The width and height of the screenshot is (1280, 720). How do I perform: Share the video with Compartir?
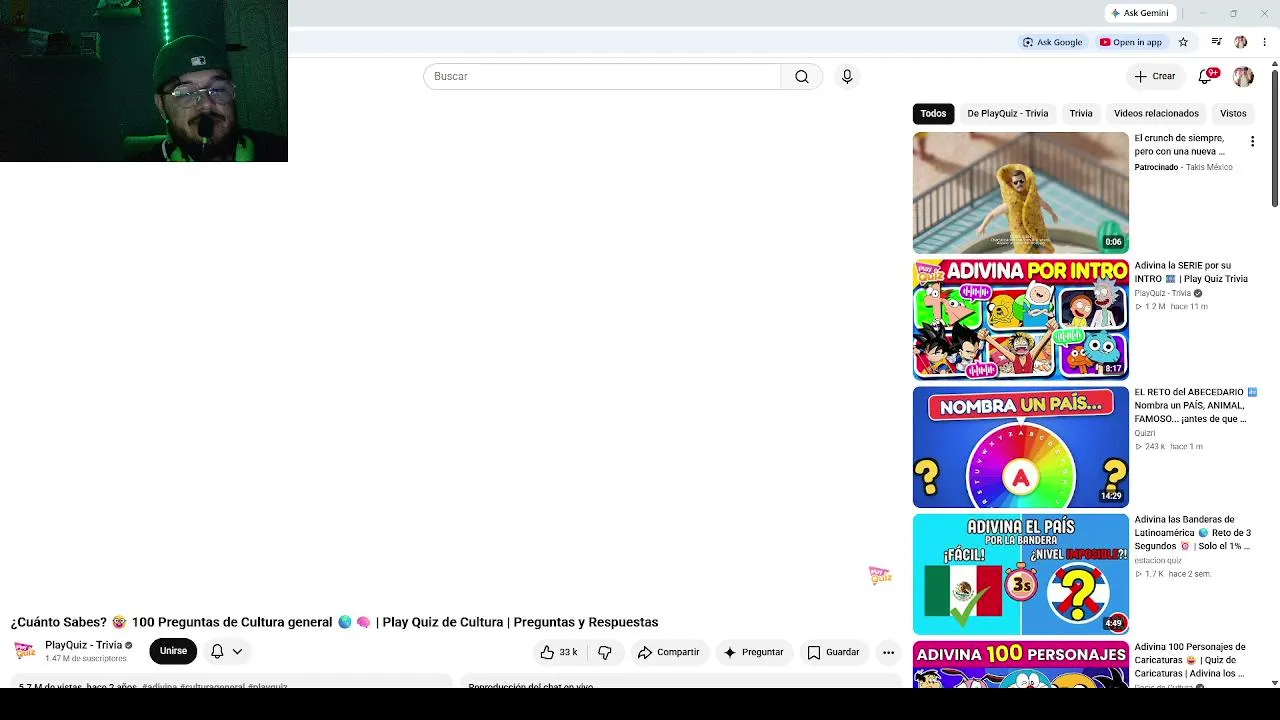click(x=669, y=652)
